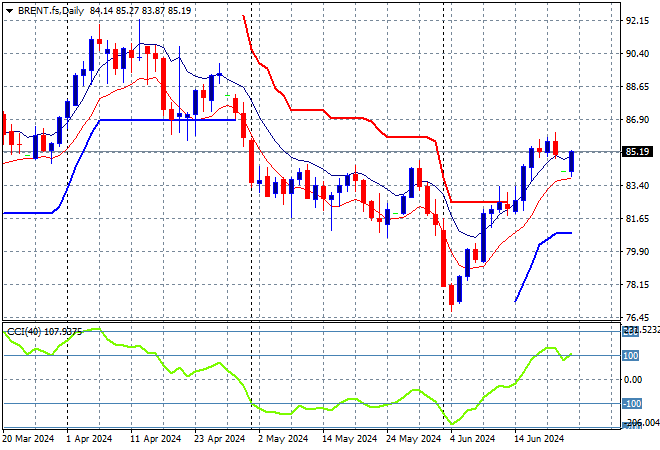Click the -100 level label on CCI scale
The width and height of the screenshot is (660, 450).
tap(632, 404)
